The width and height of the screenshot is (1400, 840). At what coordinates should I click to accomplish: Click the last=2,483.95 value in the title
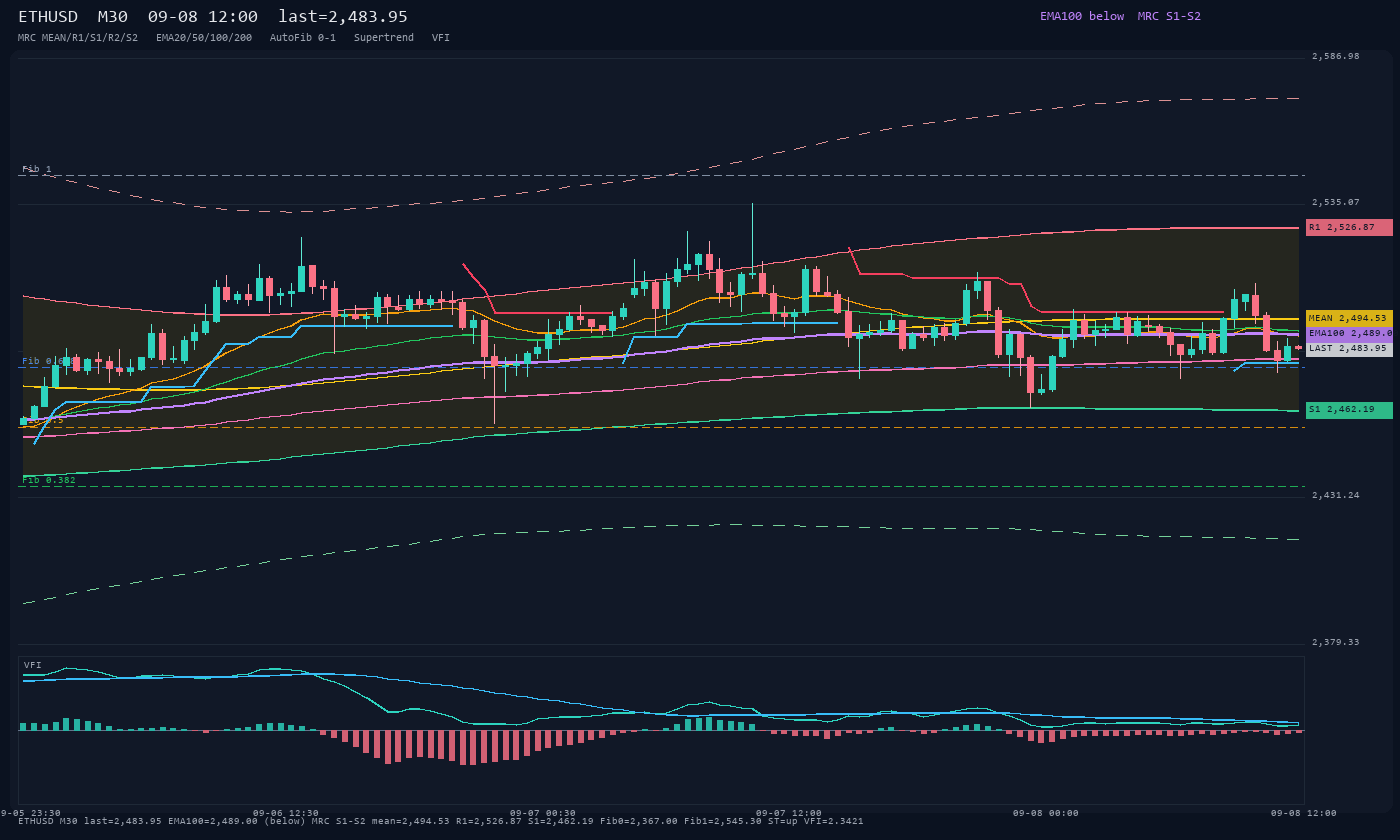(343, 17)
